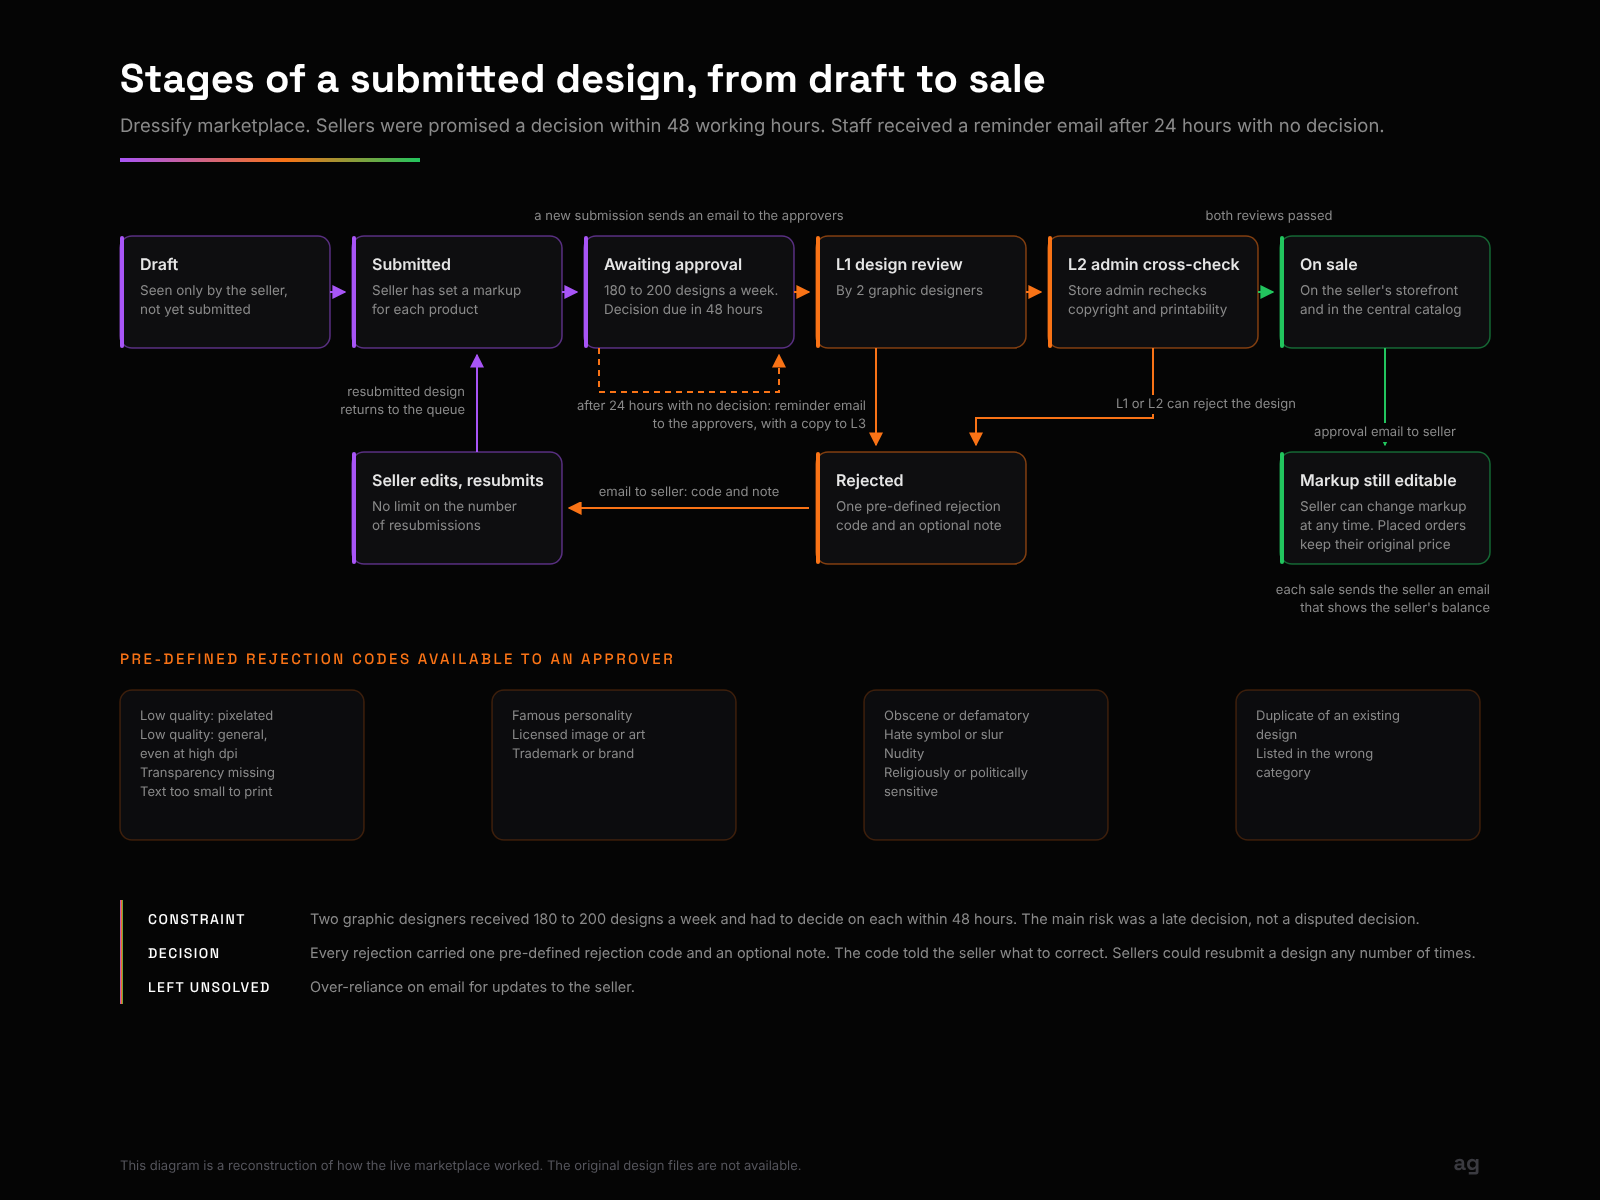Click the diagram title 'Stages of a submitted design'
This screenshot has width=1600, height=1200.
coord(582,79)
